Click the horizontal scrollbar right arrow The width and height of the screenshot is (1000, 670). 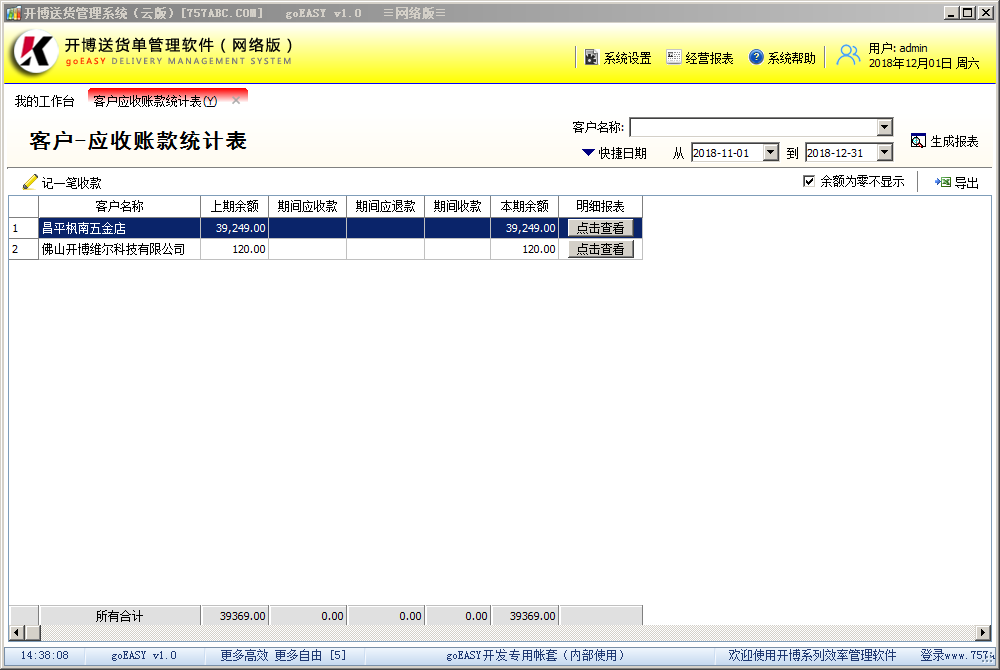[984, 633]
